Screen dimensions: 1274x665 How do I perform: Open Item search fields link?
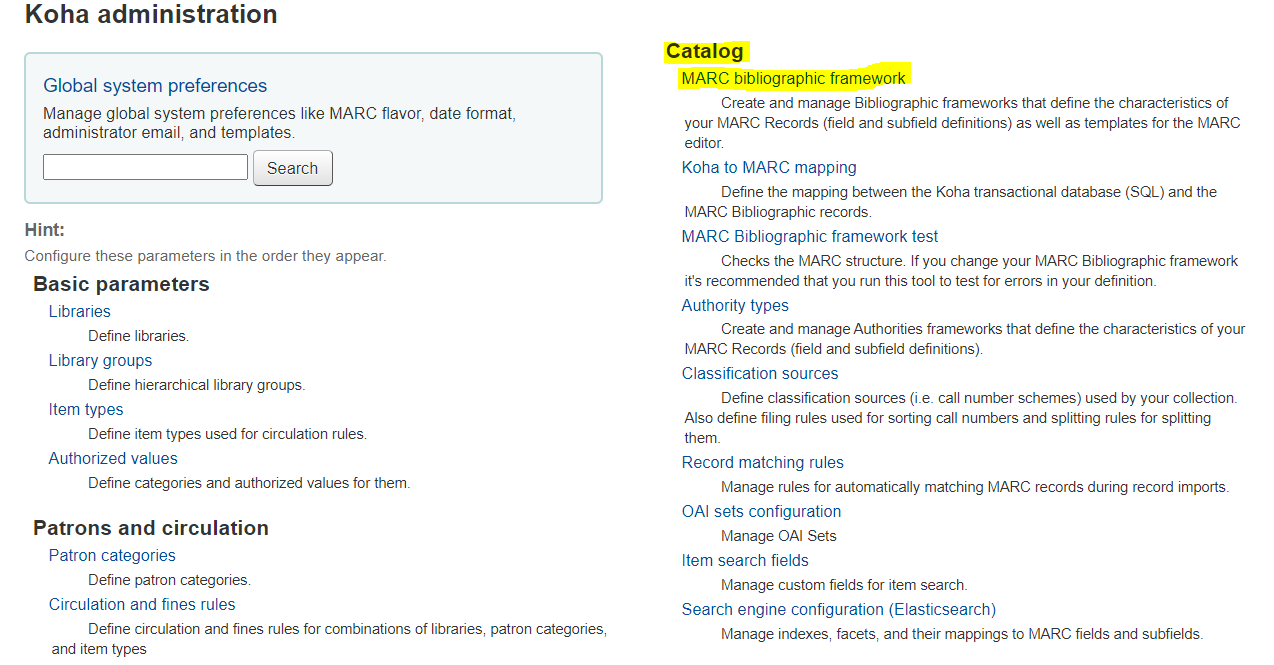(745, 561)
